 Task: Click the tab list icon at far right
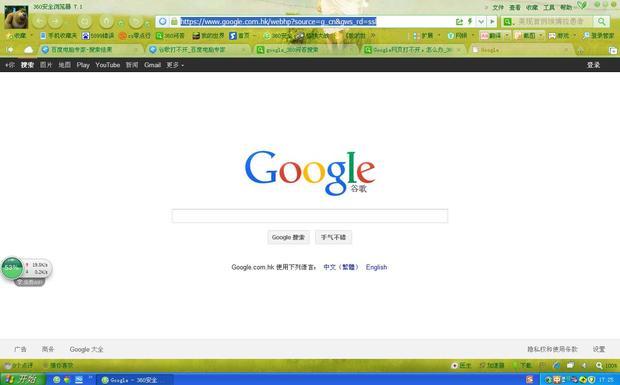612,50
